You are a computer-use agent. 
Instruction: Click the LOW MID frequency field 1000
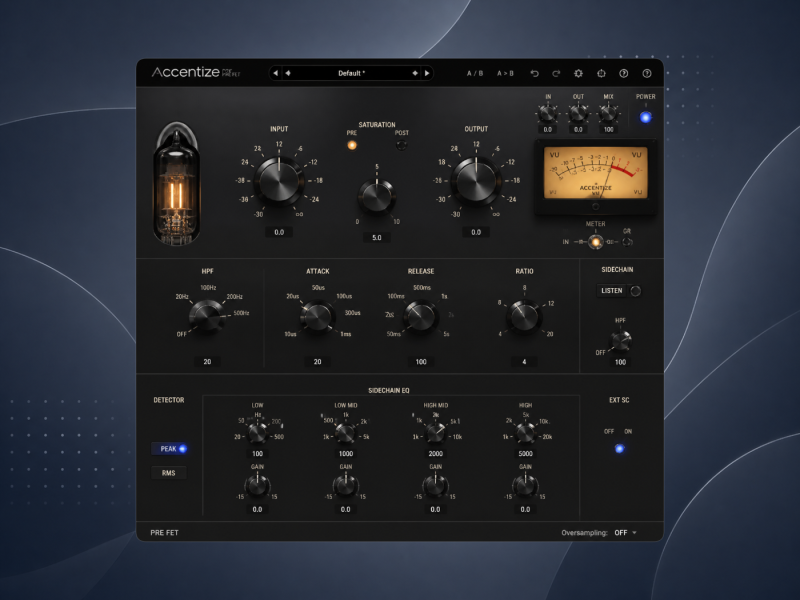pos(345,454)
